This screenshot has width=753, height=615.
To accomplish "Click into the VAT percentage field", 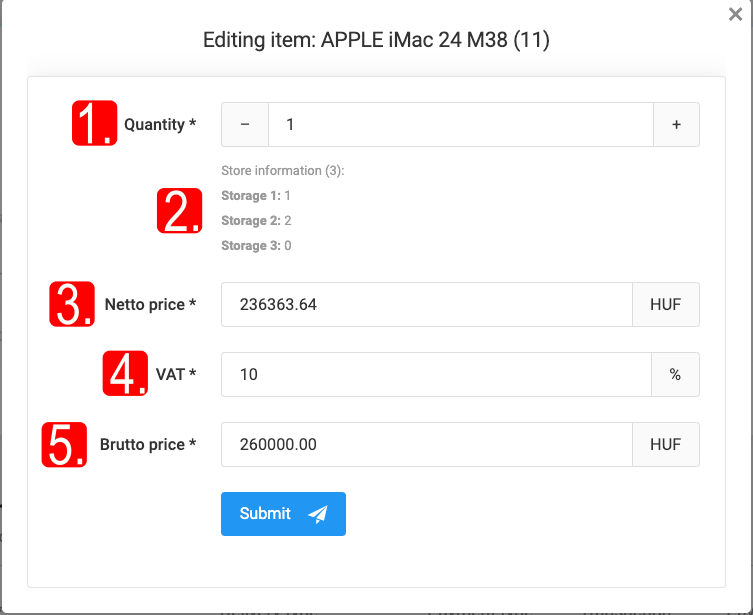I will coord(436,374).
